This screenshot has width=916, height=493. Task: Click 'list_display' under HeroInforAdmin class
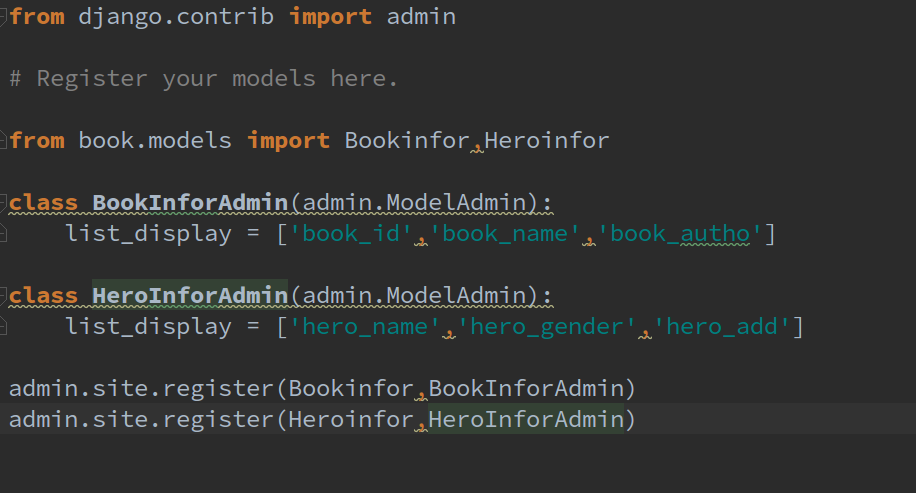(148, 327)
